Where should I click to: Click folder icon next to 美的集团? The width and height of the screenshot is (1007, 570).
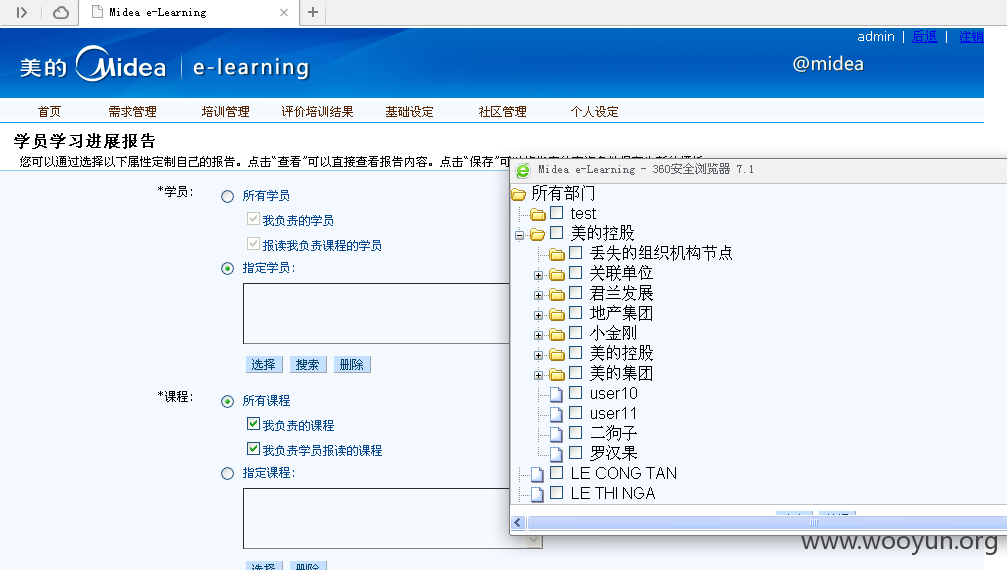point(557,374)
